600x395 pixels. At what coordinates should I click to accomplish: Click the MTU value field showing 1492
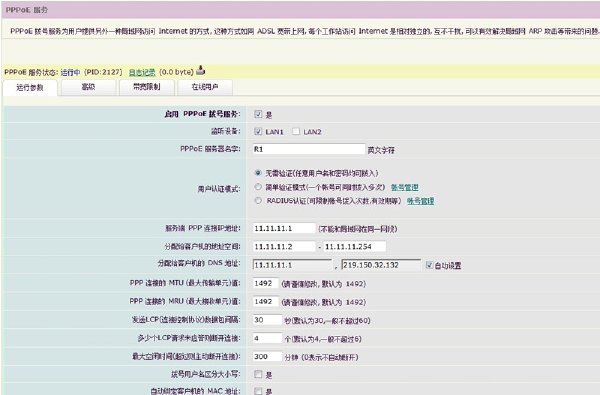pyautogui.click(x=266, y=283)
